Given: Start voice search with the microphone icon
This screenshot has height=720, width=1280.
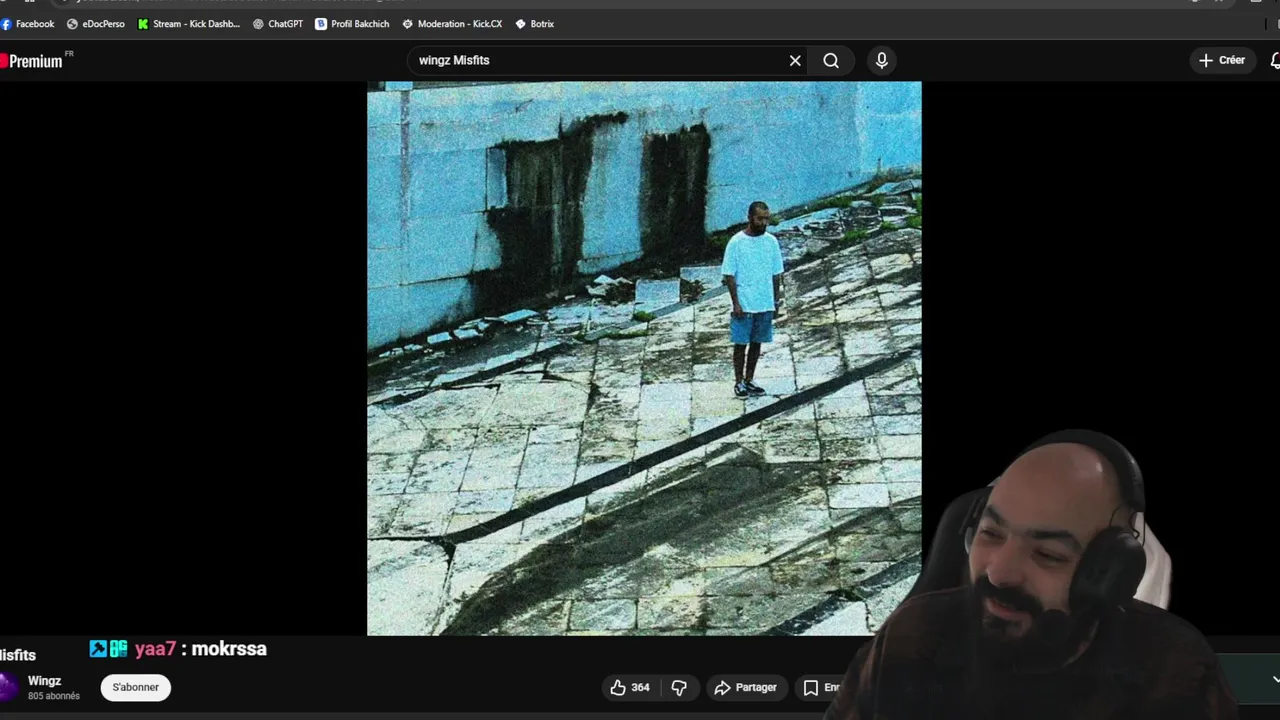Looking at the screenshot, I should click(x=881, y=61).
